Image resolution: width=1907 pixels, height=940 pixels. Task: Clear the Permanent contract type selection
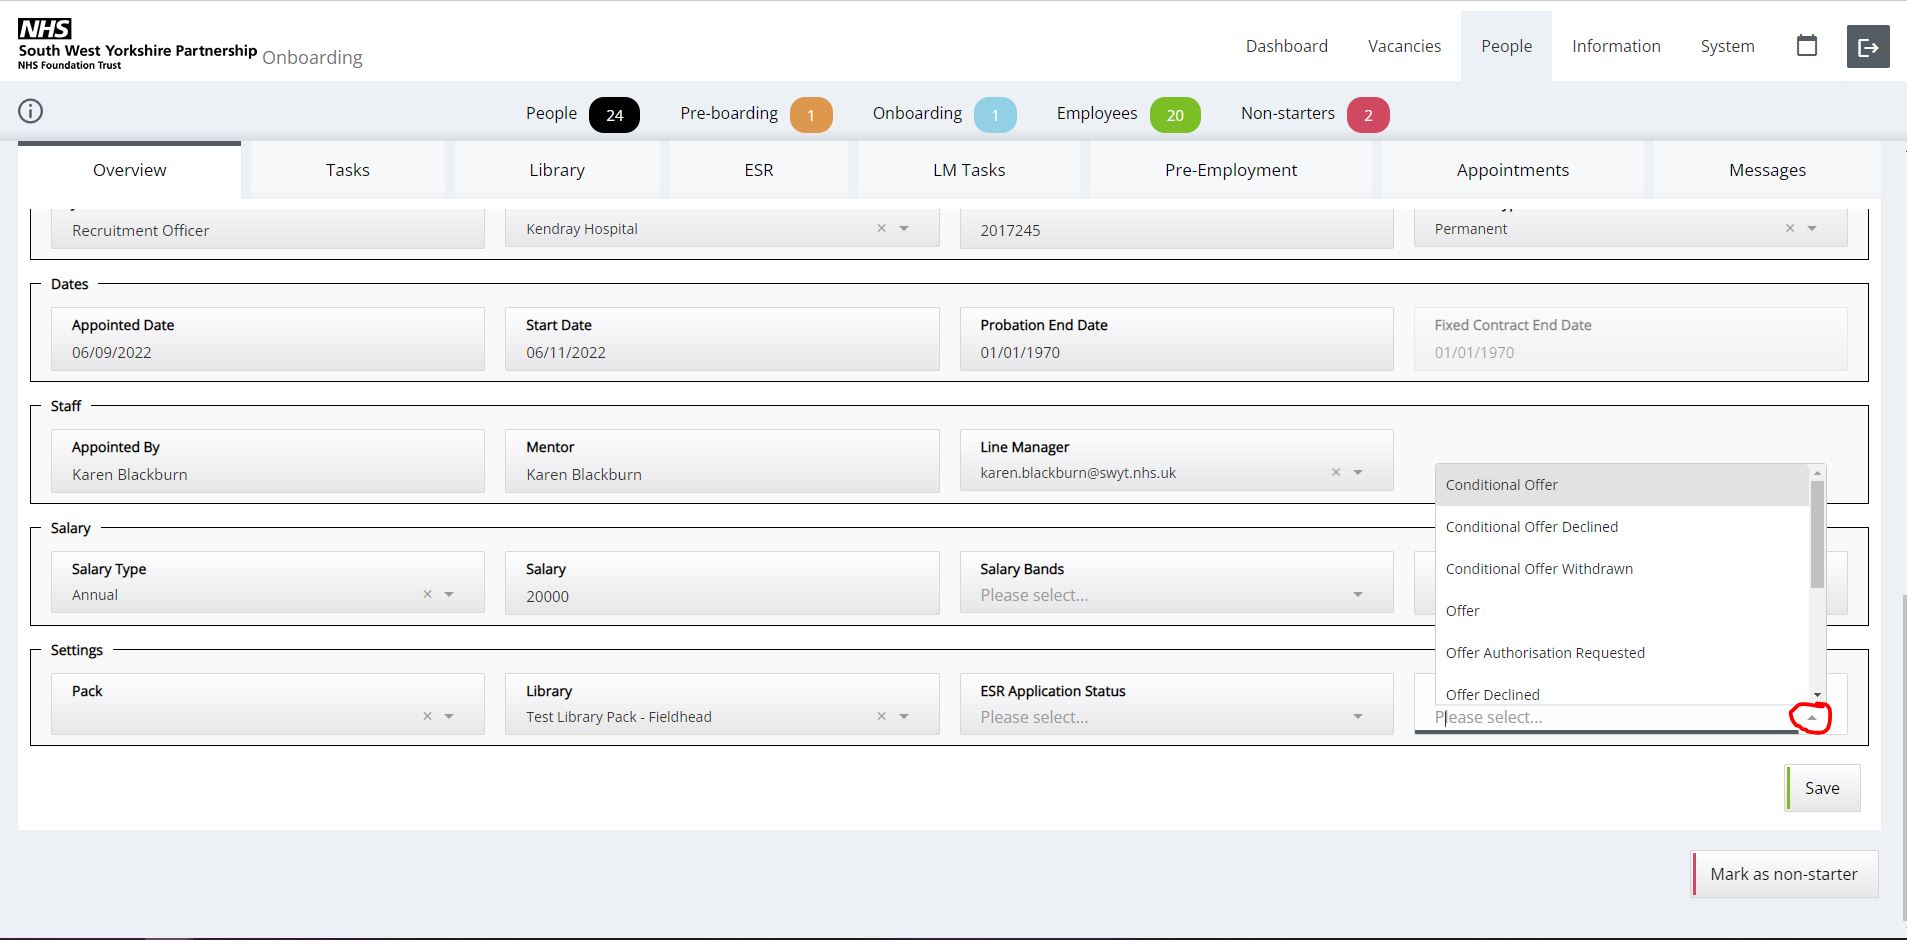1790,229
